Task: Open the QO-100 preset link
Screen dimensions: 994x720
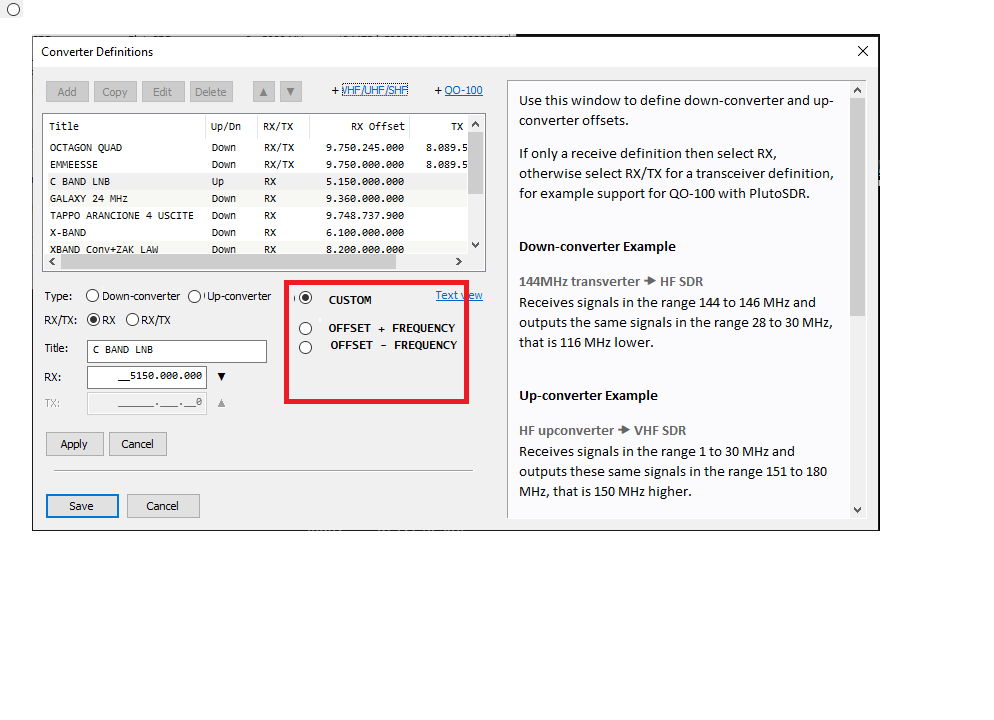Action: 463,90
